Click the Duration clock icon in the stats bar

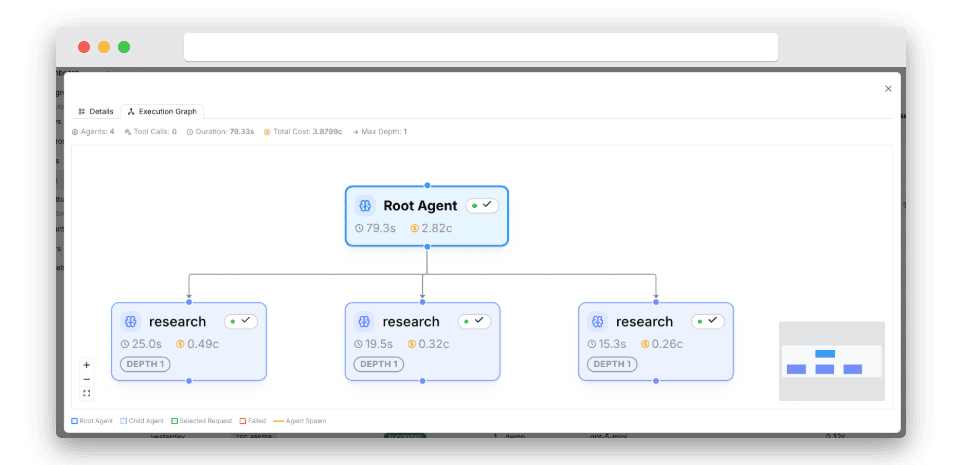(x=190, y=132)
